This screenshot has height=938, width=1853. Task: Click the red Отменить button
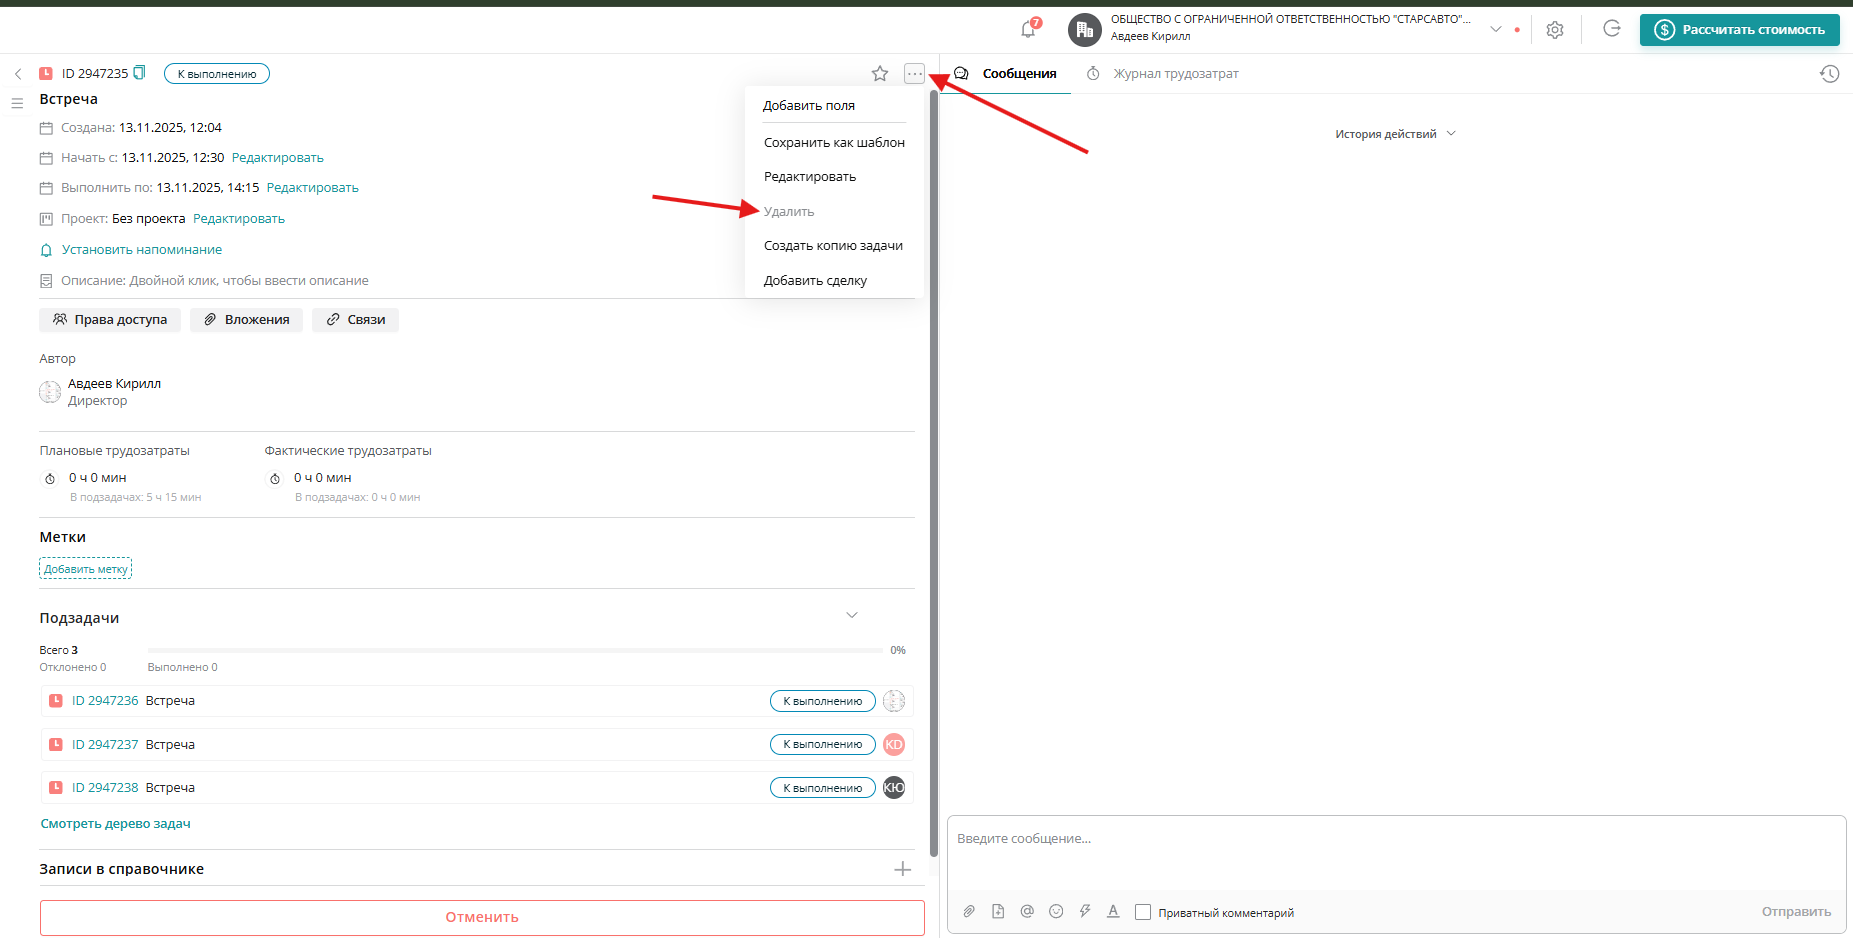pyautogui.click(x=482, y=917)
